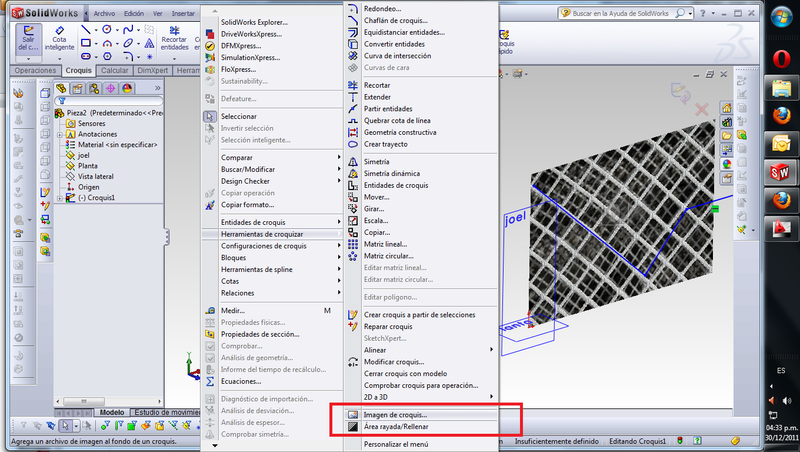Click the feature tree horizontal scrollbar
800x452 pixels.
84,401
